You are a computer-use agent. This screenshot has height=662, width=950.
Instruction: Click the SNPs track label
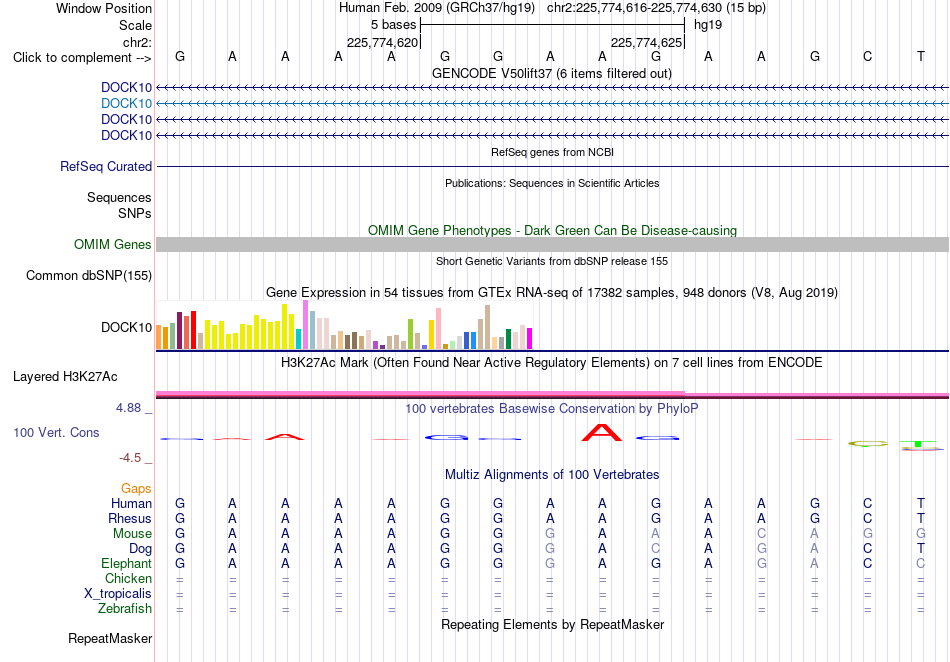click(x=135, y=214)
